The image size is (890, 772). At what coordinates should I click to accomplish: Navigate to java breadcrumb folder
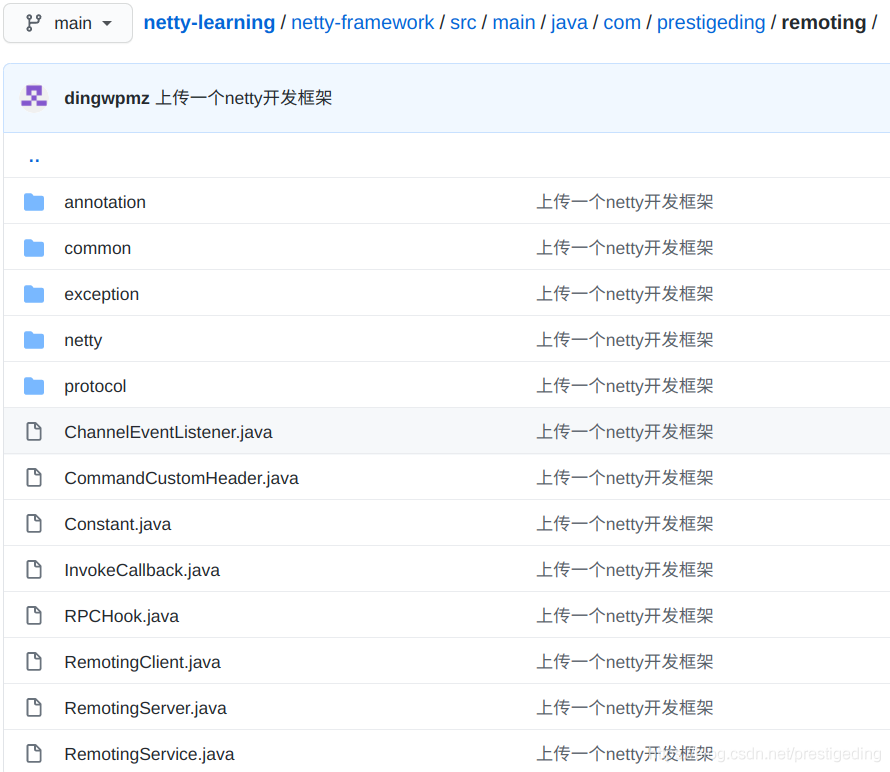tap(569, 22)
